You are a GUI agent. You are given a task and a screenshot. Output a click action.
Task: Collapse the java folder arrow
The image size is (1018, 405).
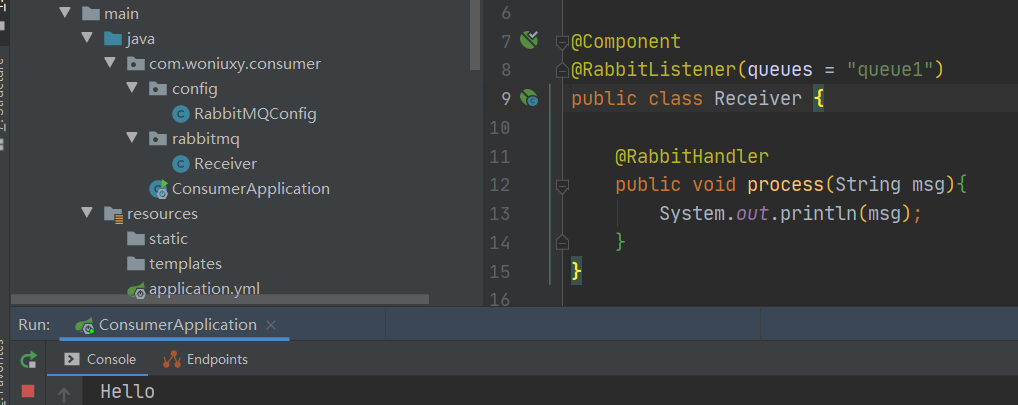point(87,38)
